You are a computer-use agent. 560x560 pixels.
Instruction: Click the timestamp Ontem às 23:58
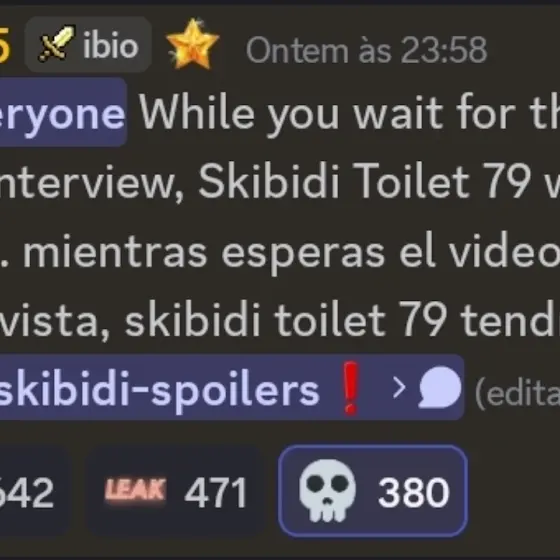coord(367,50)
